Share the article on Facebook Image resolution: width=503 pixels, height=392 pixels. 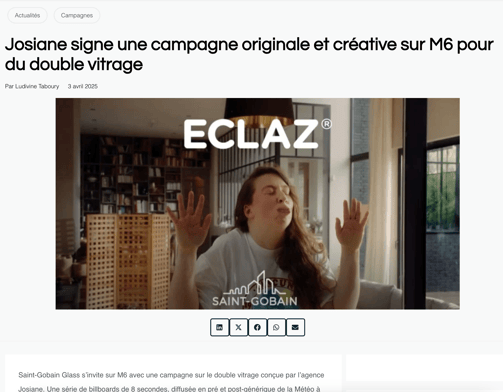(257, 327)
